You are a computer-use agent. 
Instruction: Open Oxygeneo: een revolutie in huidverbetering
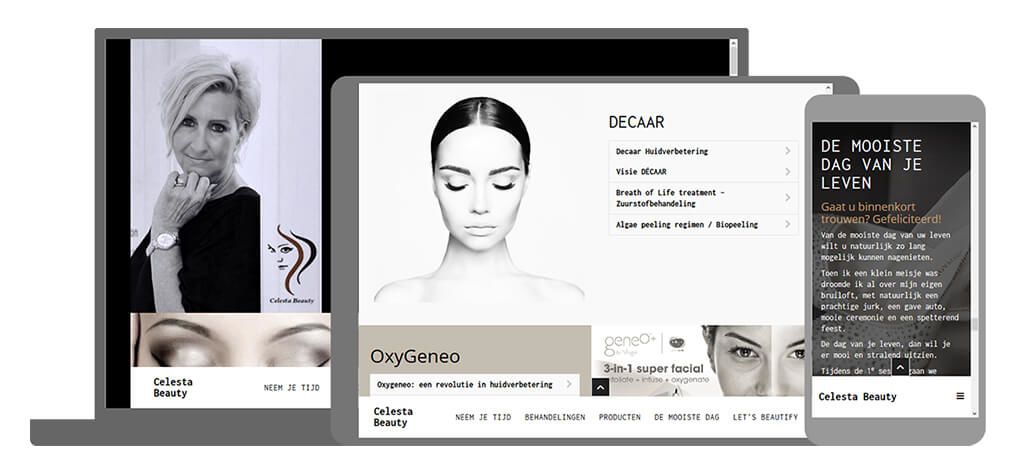(x=464, y=384)
